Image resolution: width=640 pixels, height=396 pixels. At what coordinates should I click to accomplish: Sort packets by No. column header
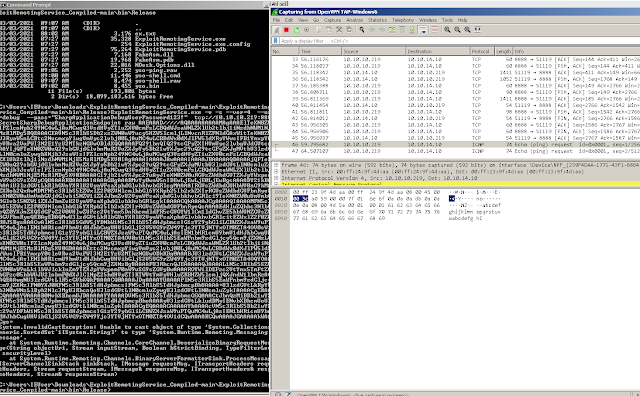(x=285, y=51)
